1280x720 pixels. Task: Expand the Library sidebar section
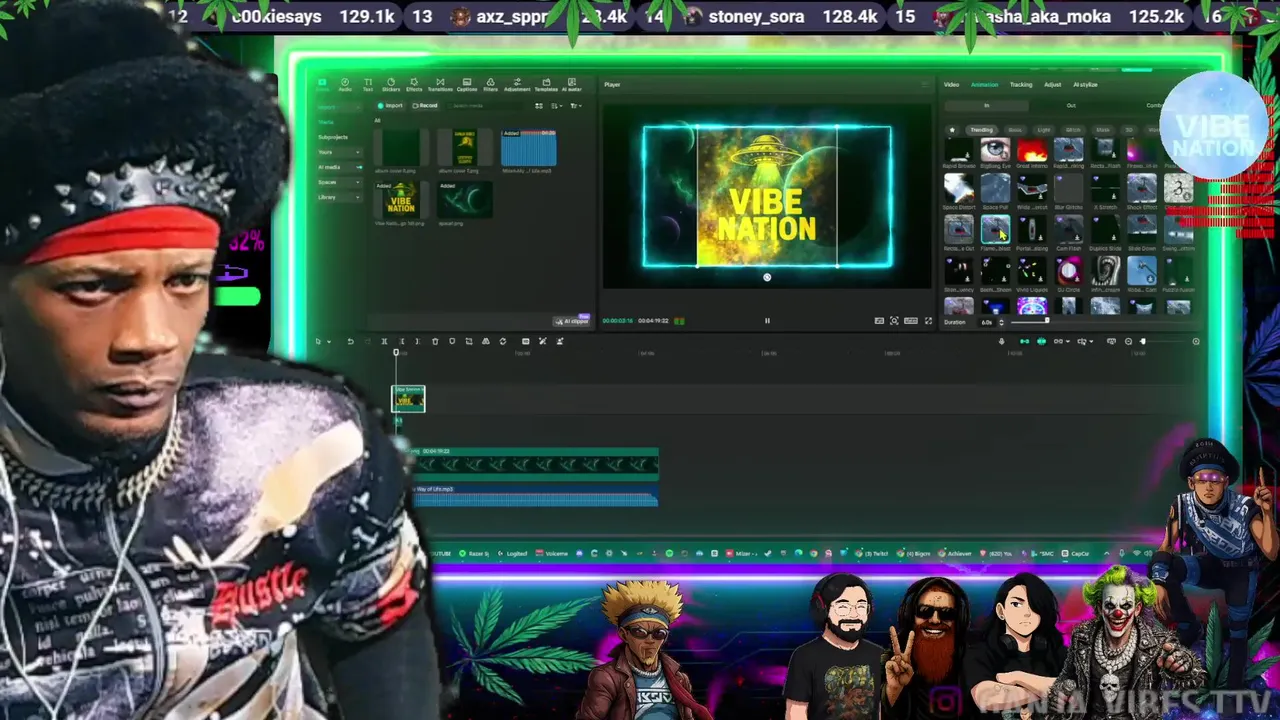tap(339, 197)
